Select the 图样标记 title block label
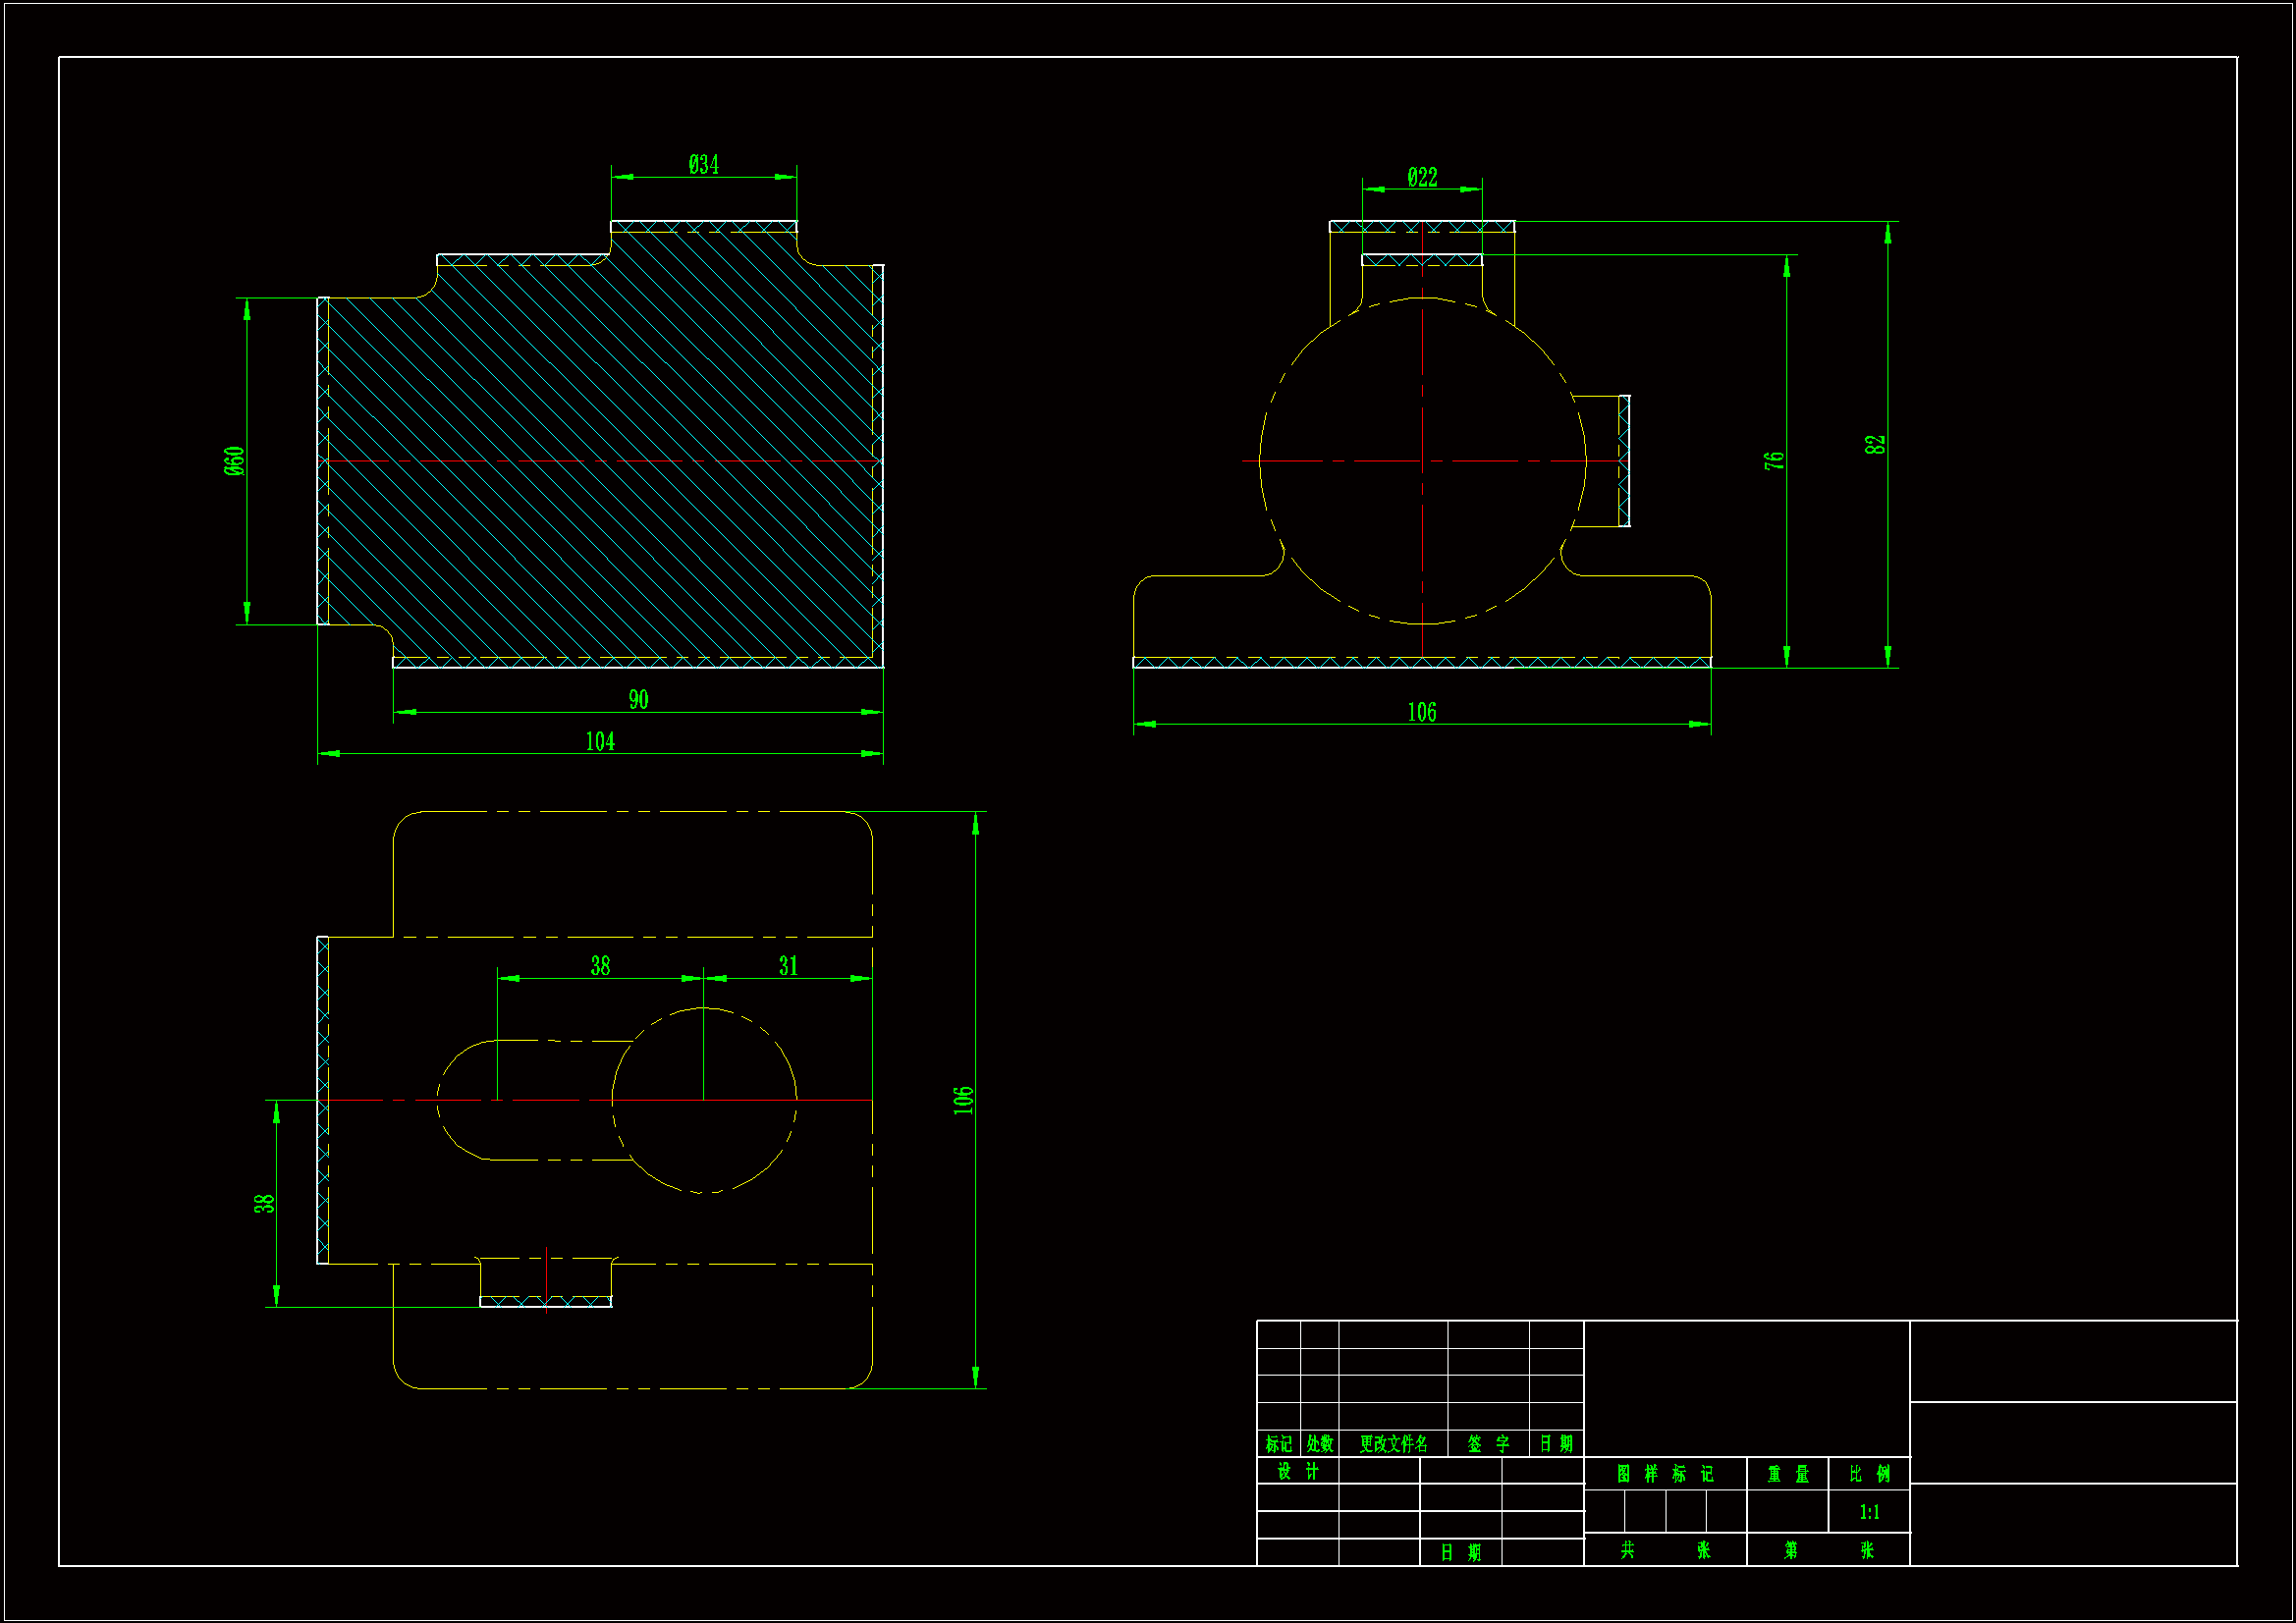This screenshot has height=1623, width=2296. [1664, 1474]
